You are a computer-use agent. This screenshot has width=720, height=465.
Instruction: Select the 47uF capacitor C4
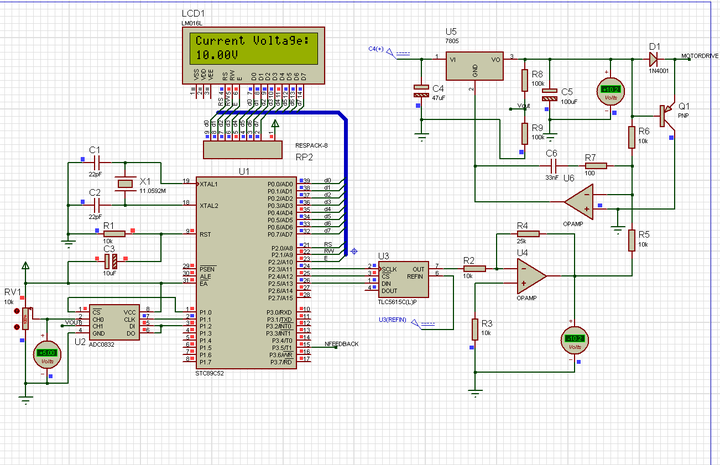(x=421, y=91)
